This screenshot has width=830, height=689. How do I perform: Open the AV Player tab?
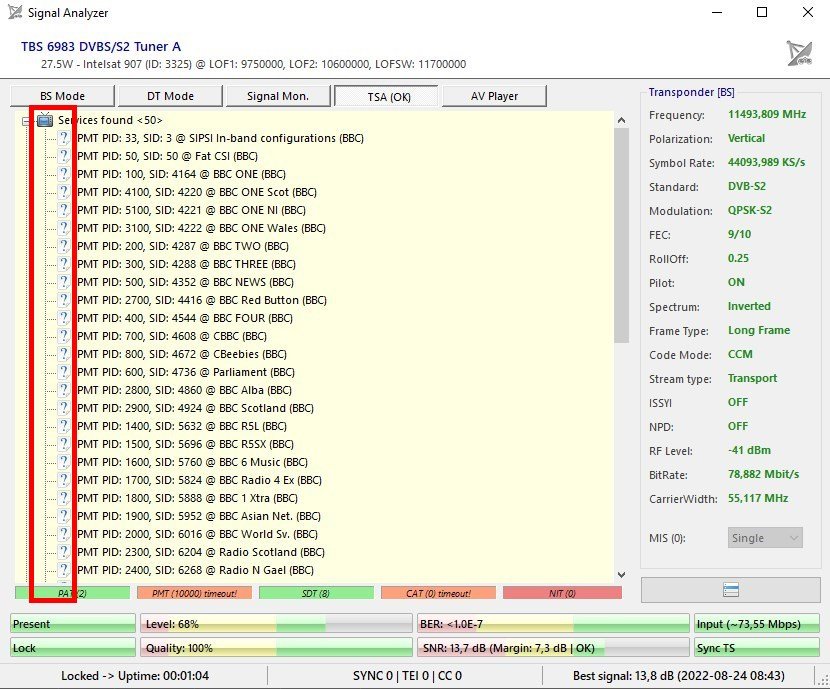pyautogui.click(x=494, y=96)
